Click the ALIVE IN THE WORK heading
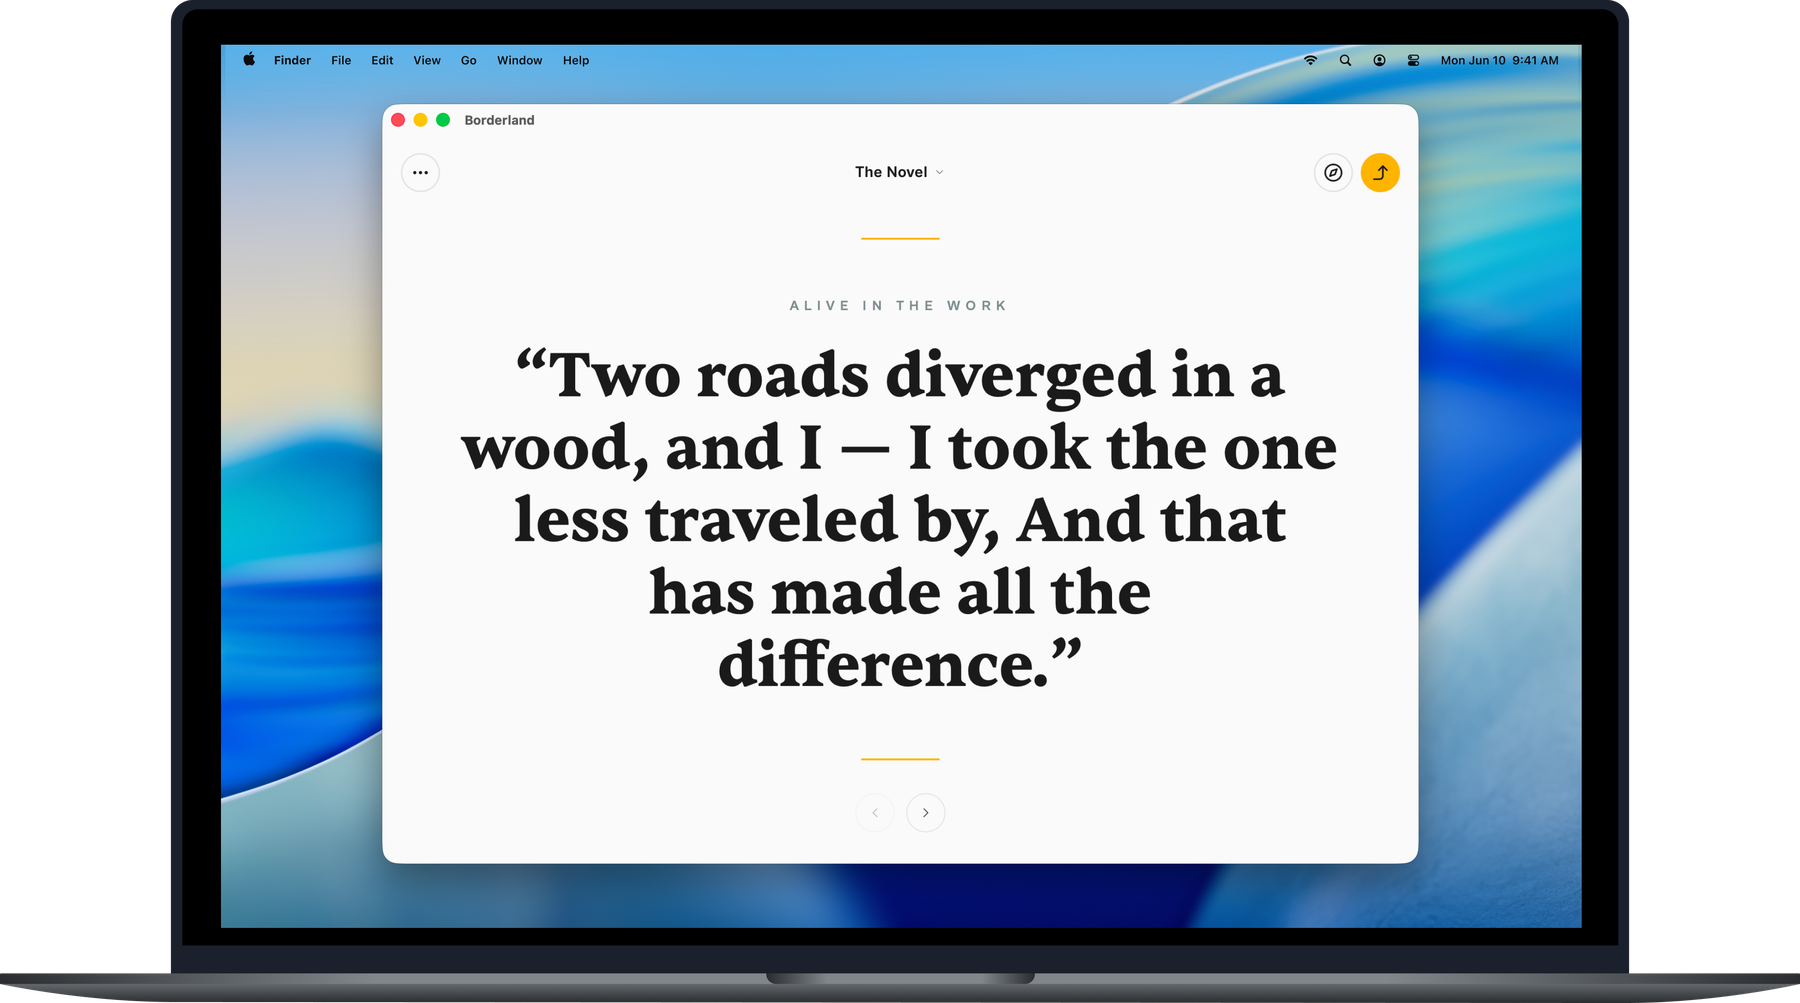The width and height of the screenshot is (1800, 1003). (899, 306)
